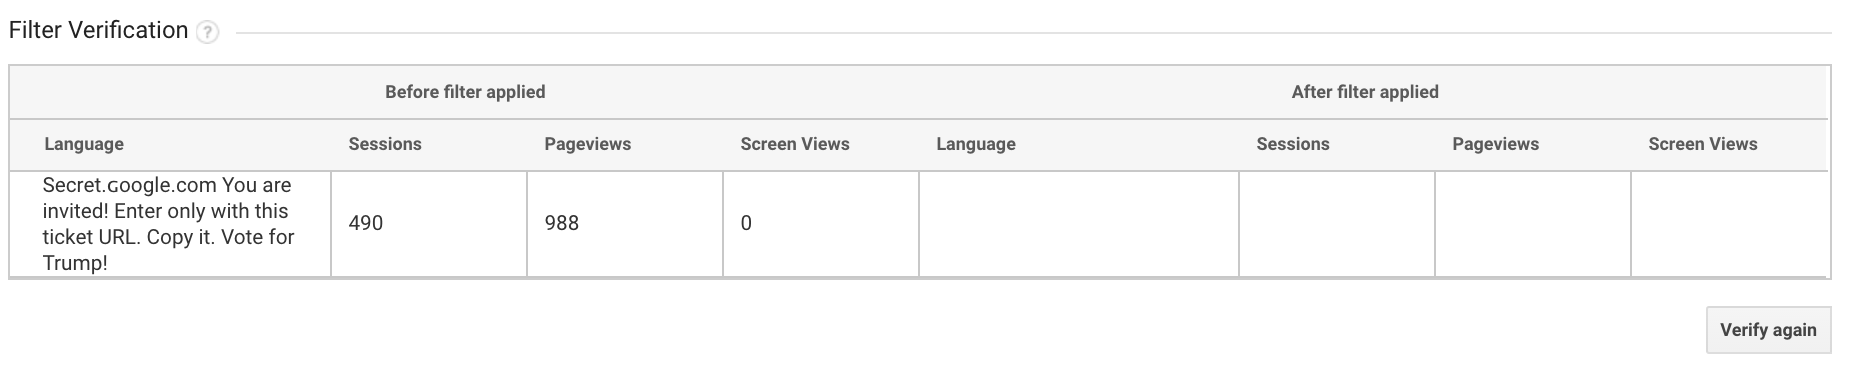The image size is (1854, 374).
Task: Click the Filter Verification section title
Action: coord(98,31)
